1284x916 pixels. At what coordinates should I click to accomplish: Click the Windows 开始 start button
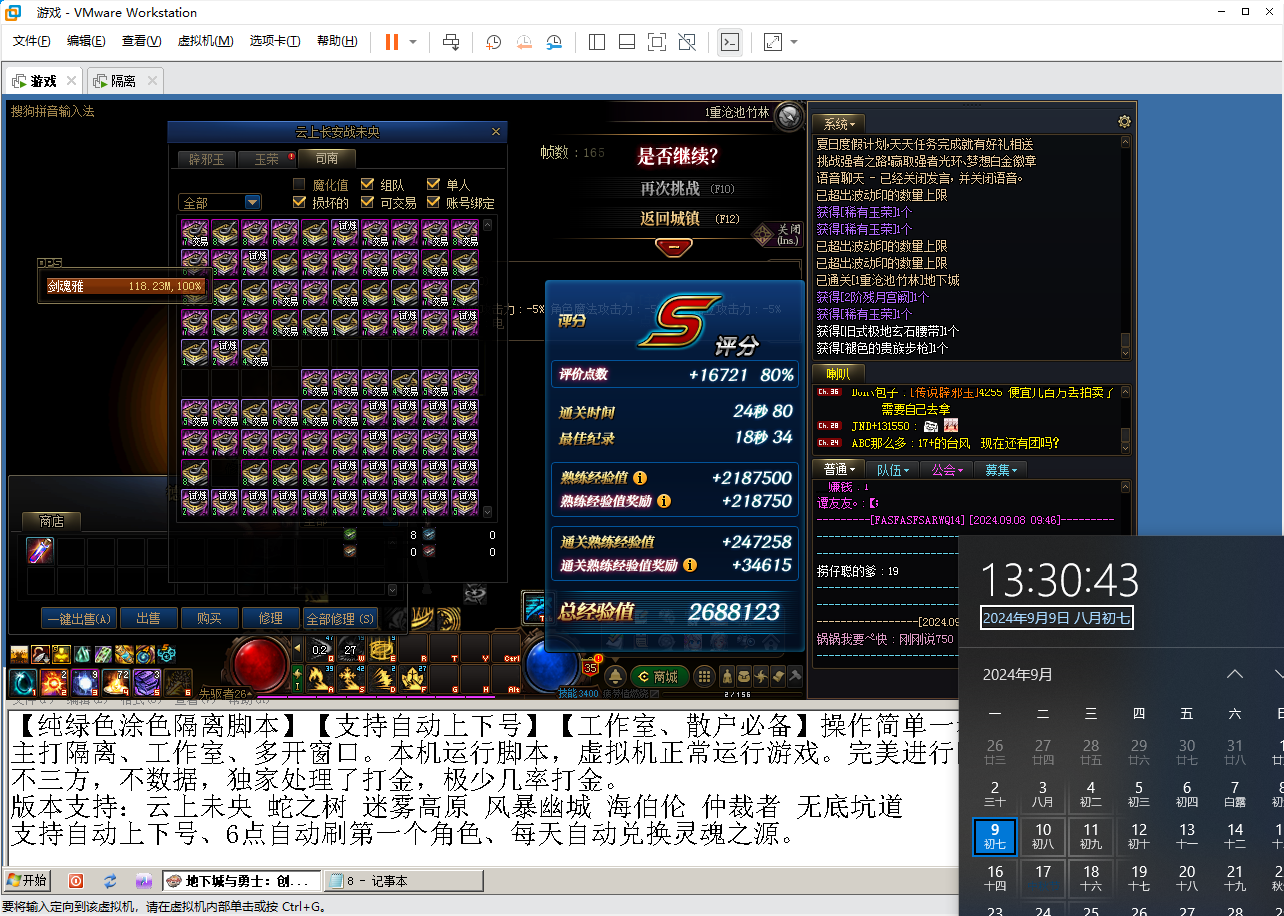[28, 881]
